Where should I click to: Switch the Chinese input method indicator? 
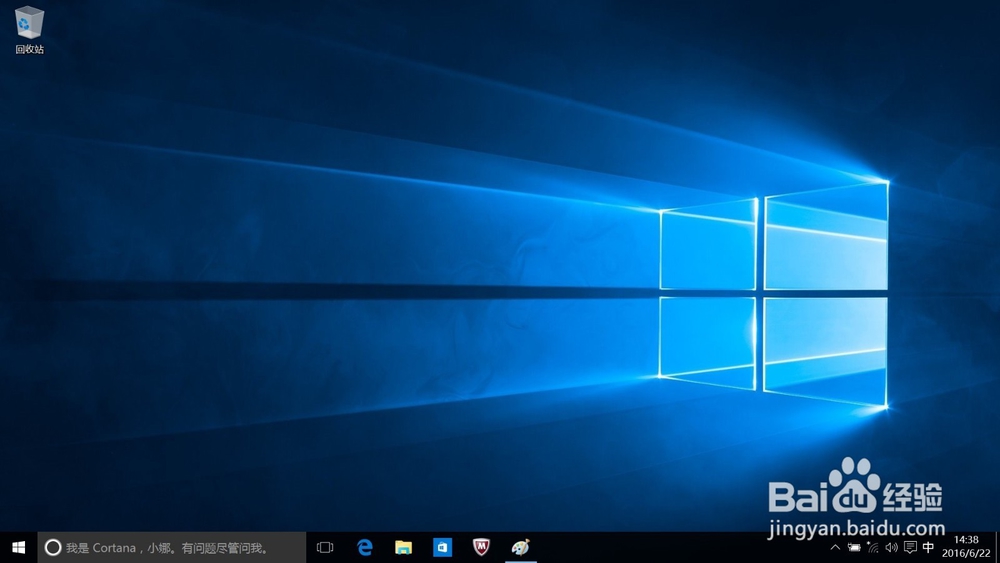click(928, 547)
